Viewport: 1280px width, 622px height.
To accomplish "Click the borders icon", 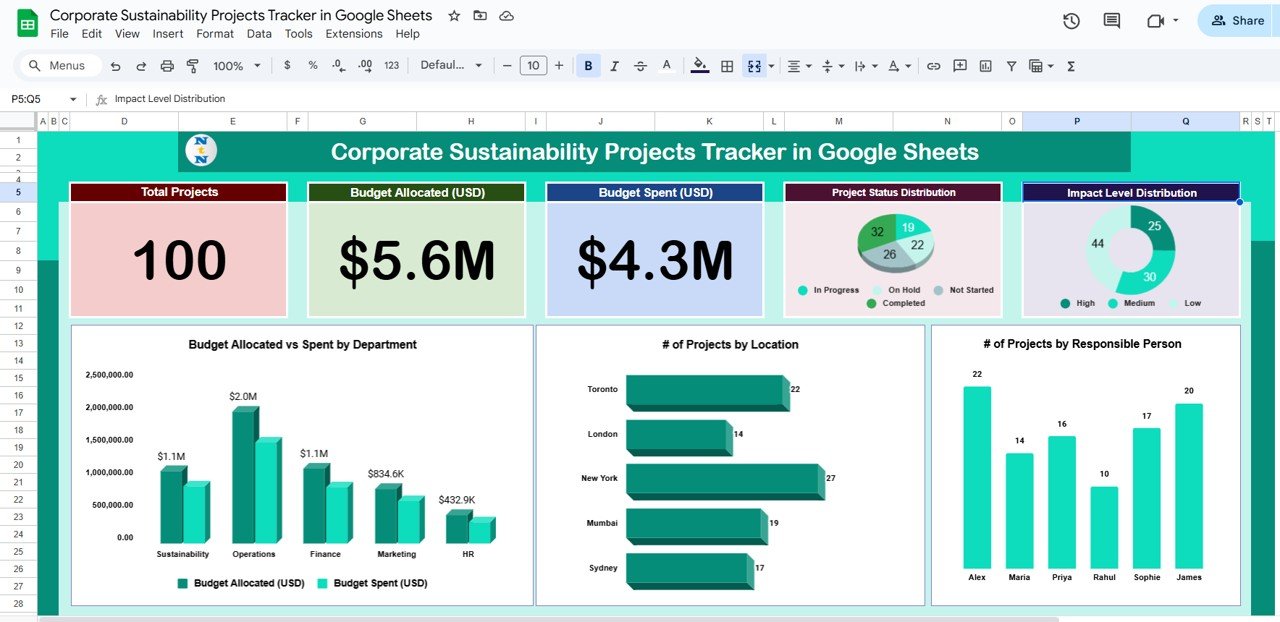I will (727, 65).
